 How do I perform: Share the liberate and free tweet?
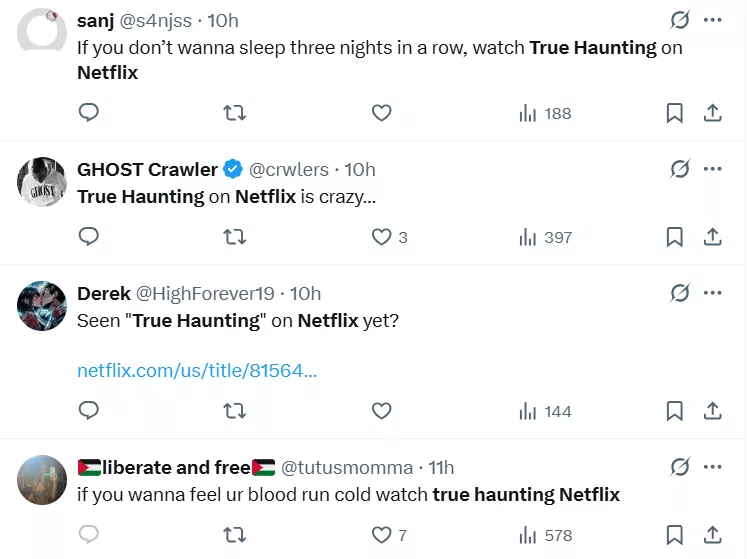pos(712,534)
